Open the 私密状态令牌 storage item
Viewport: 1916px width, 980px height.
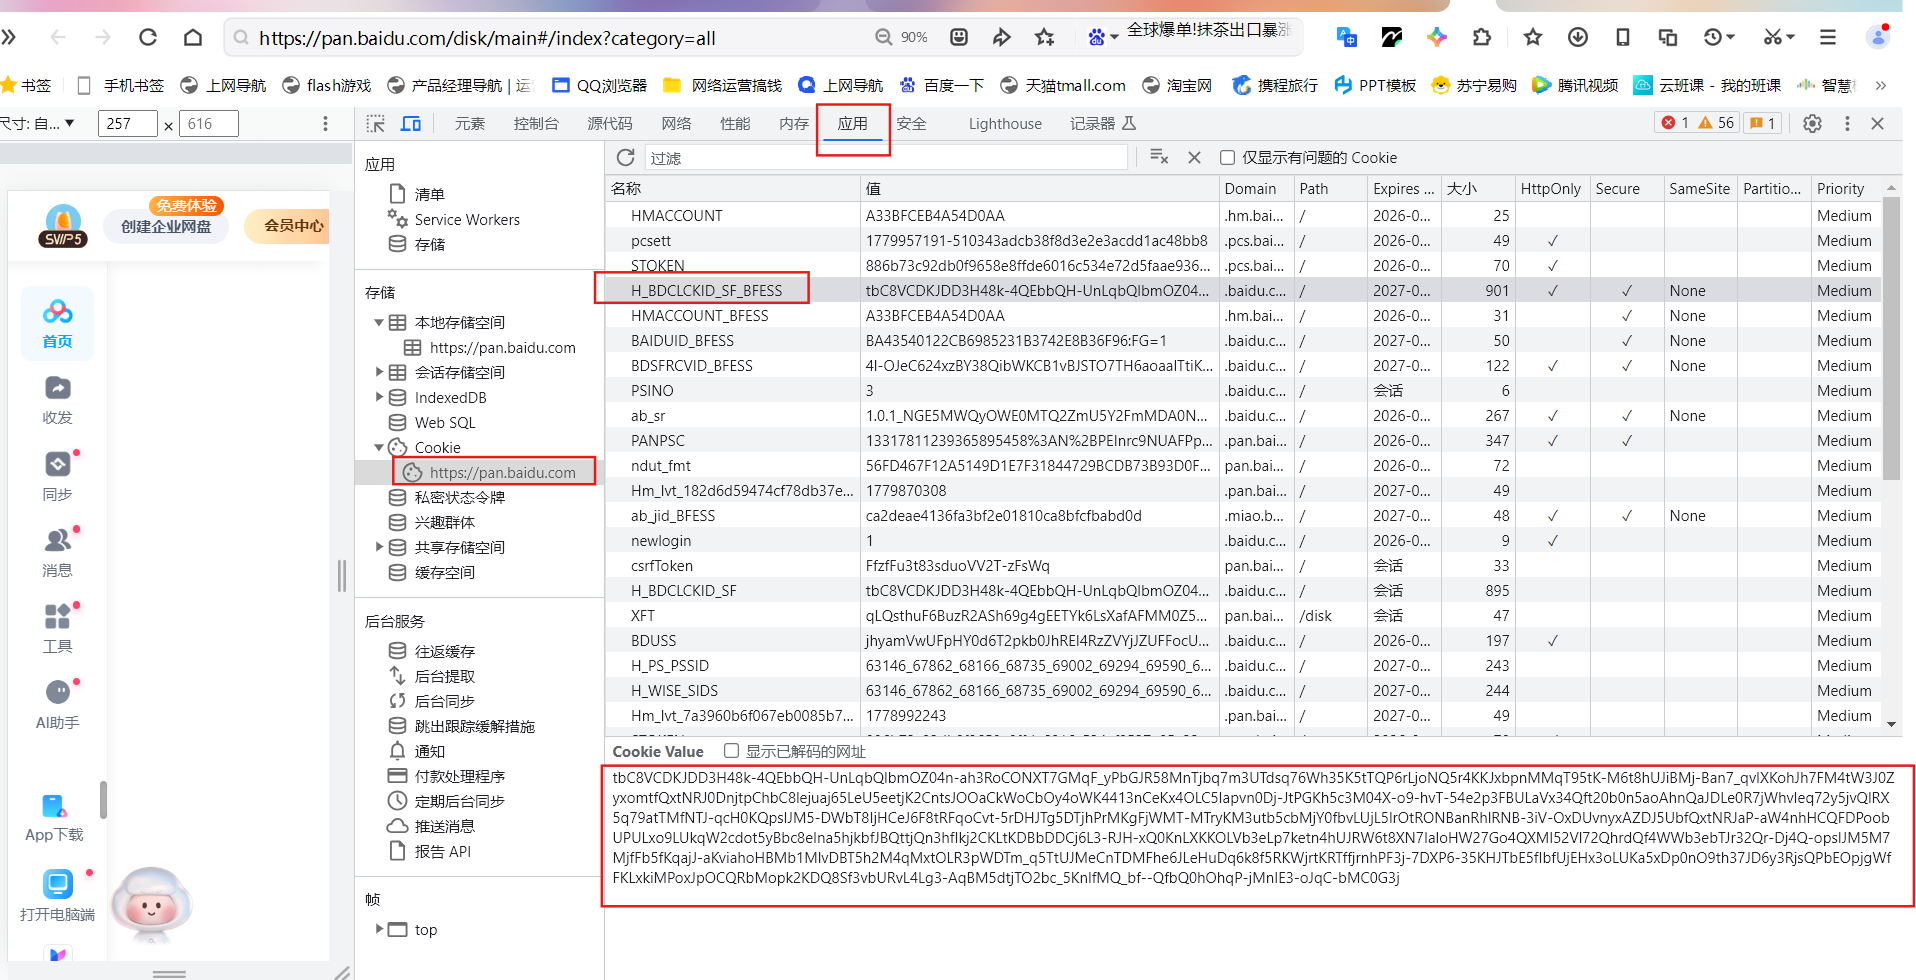point(459,497)
